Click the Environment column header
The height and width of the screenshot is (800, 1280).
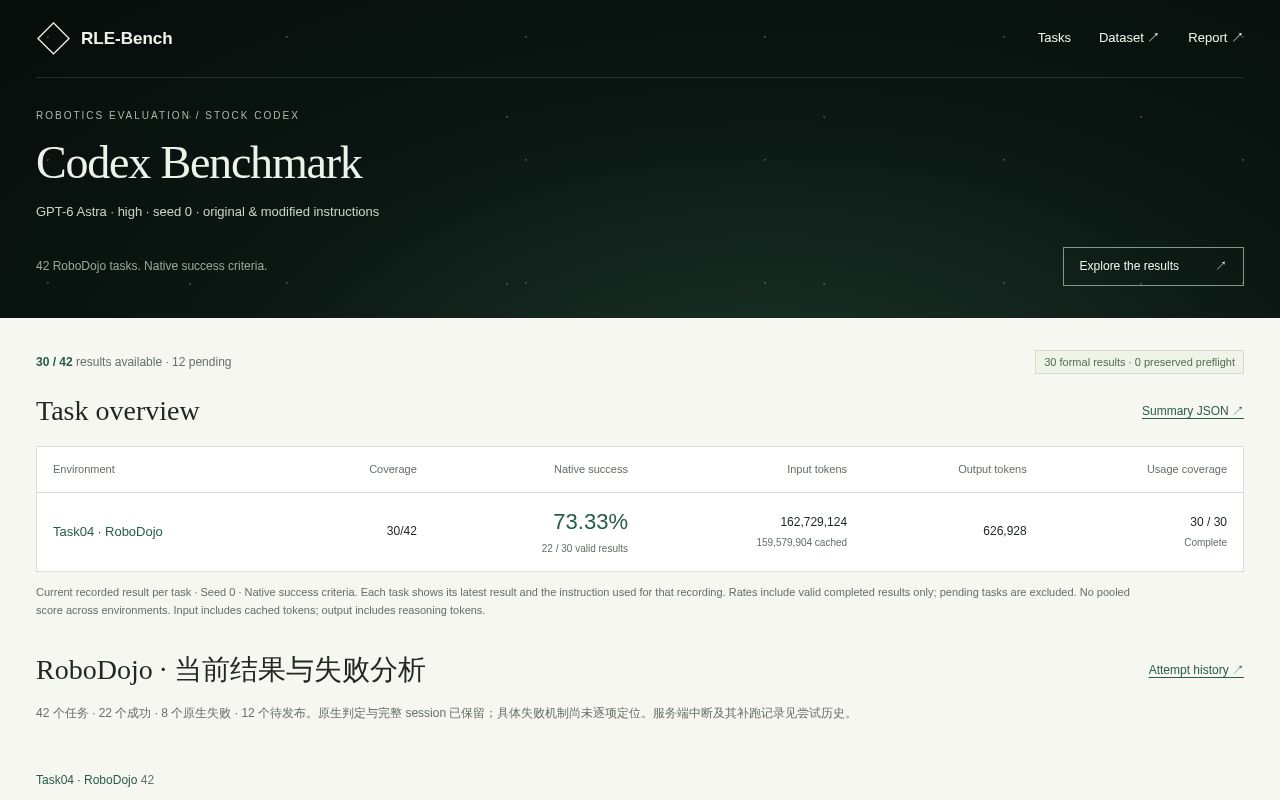tap(84, 469)
